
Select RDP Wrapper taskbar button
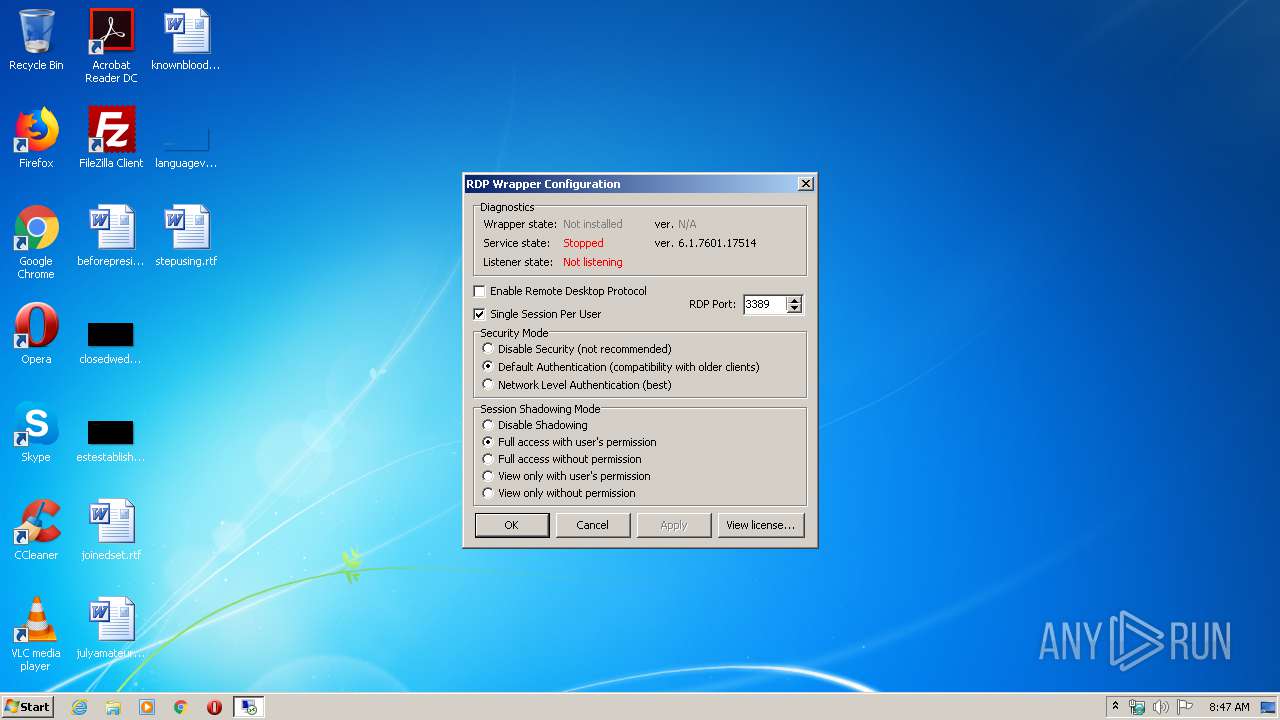pyautogui.click(x=249, y=707)
